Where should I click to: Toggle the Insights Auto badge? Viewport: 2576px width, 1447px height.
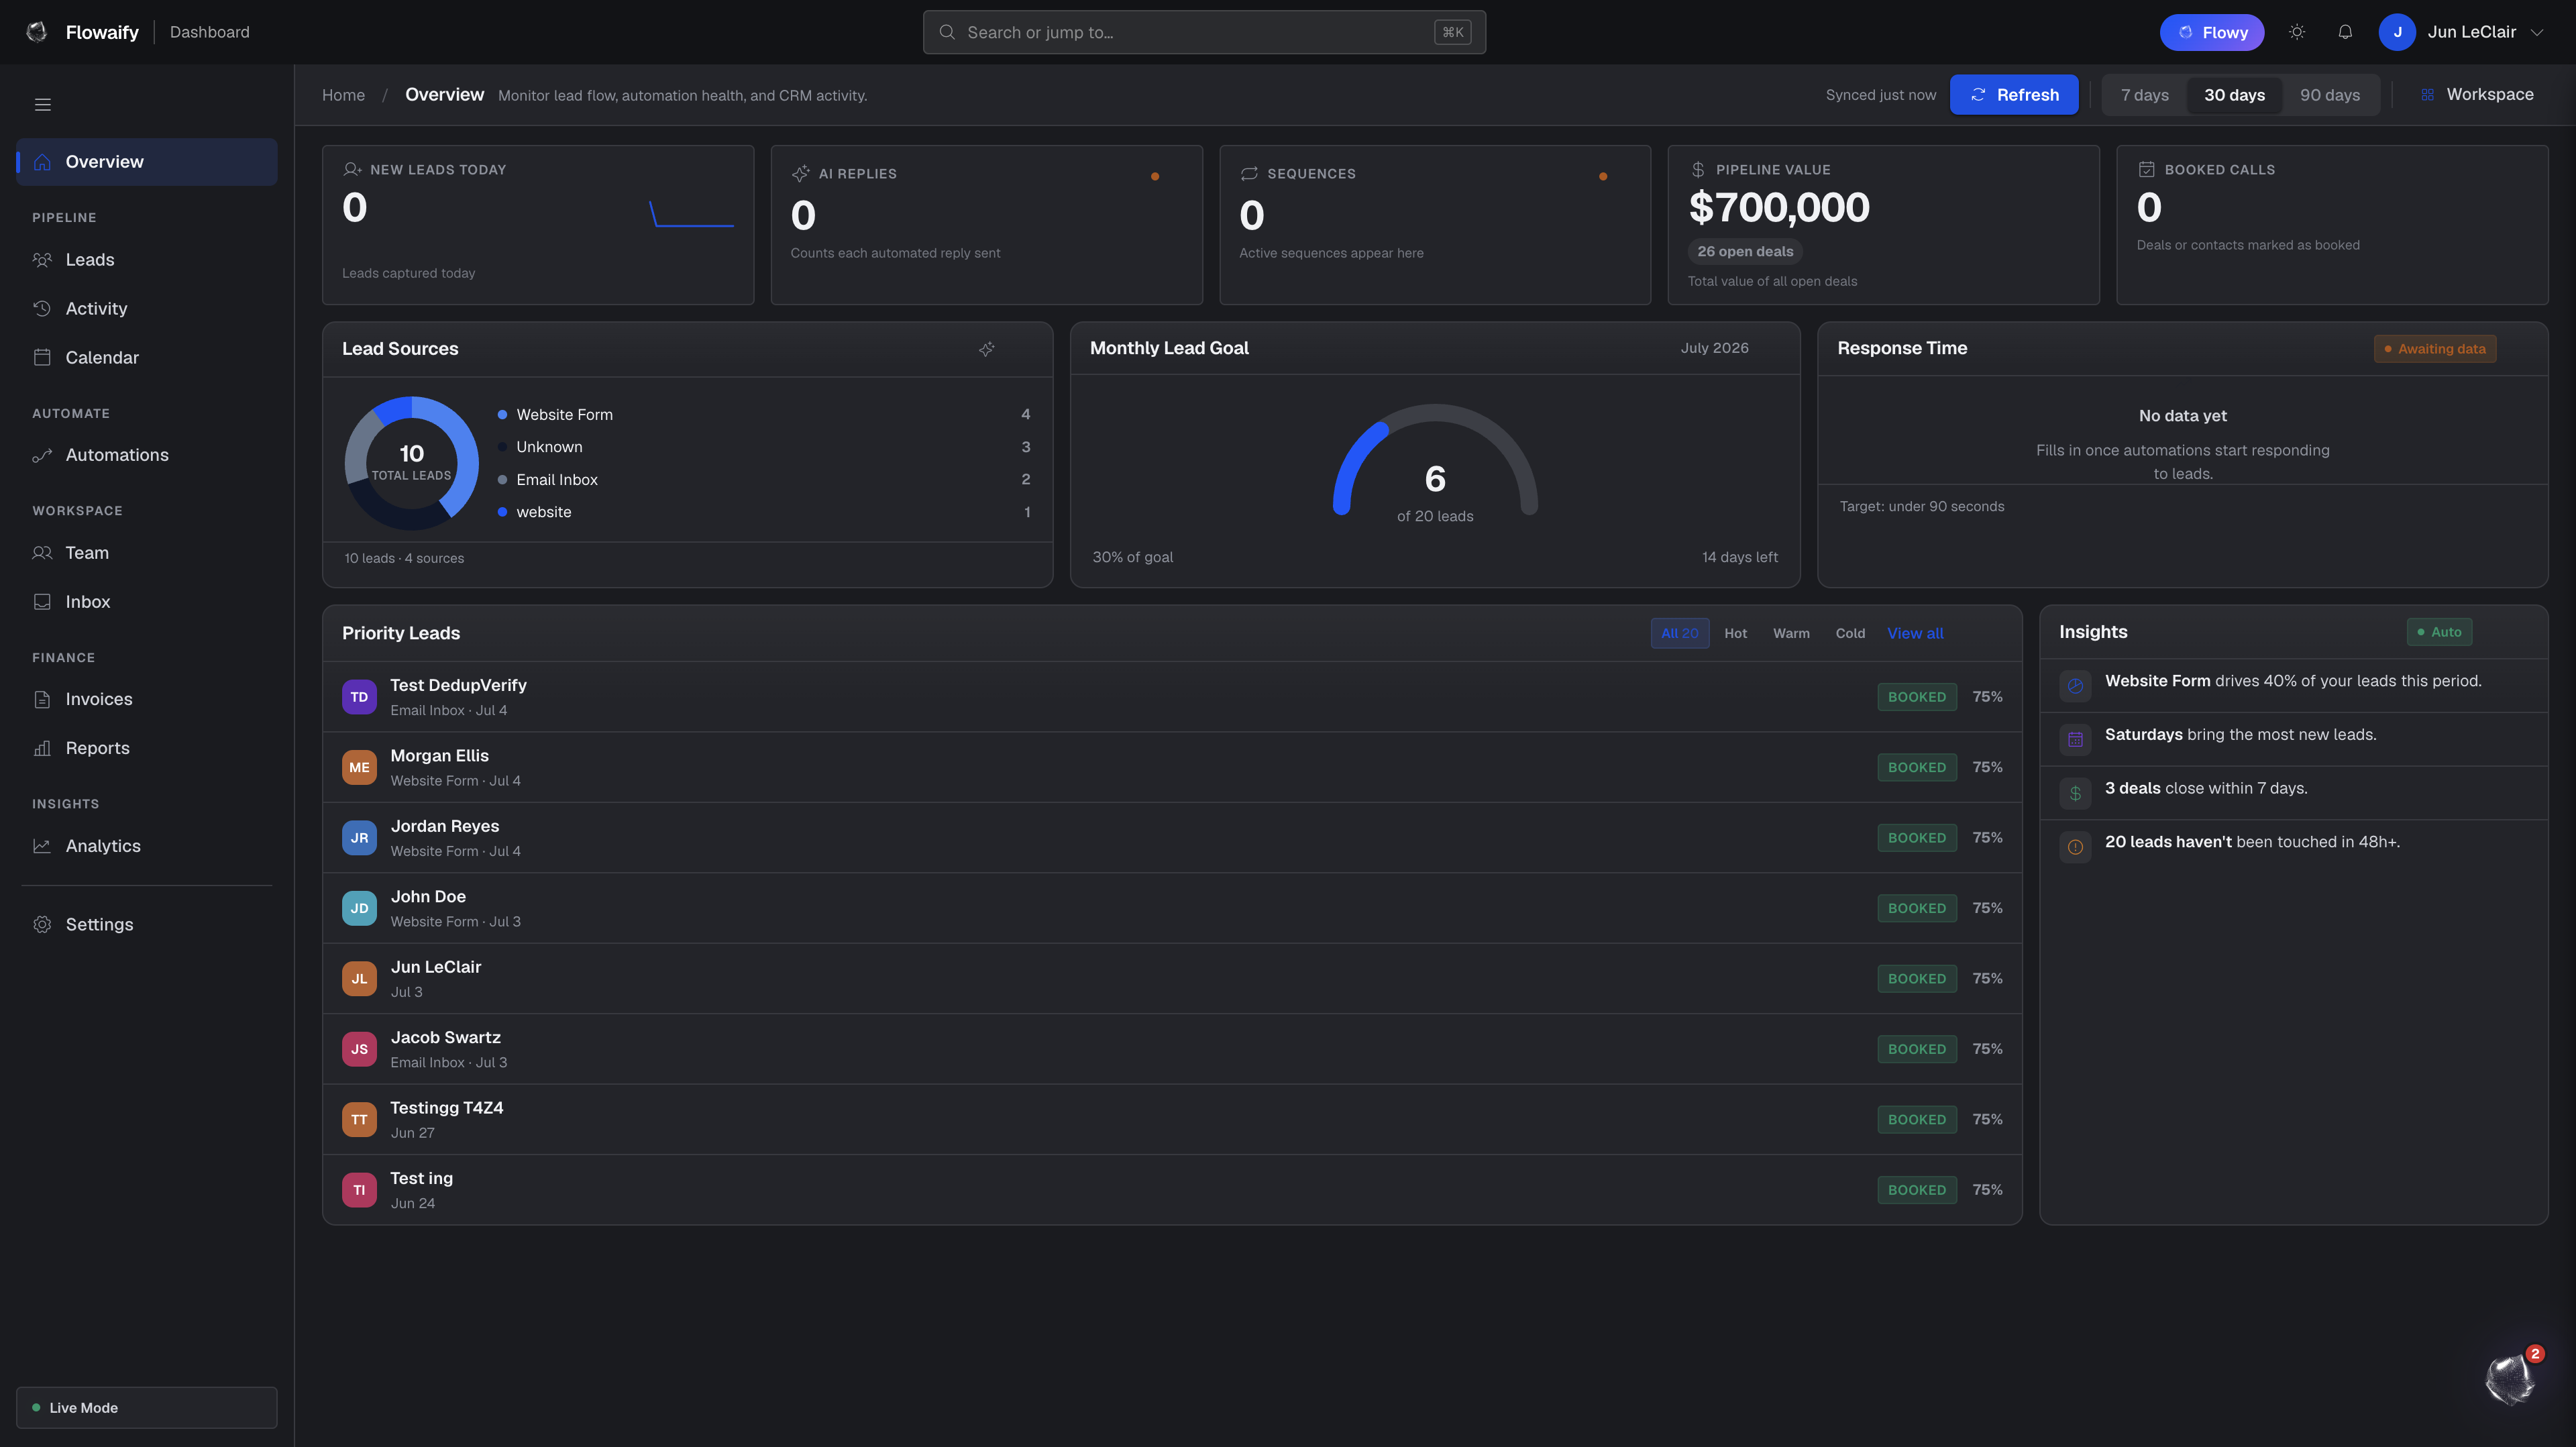click(x=2439, y=632)
